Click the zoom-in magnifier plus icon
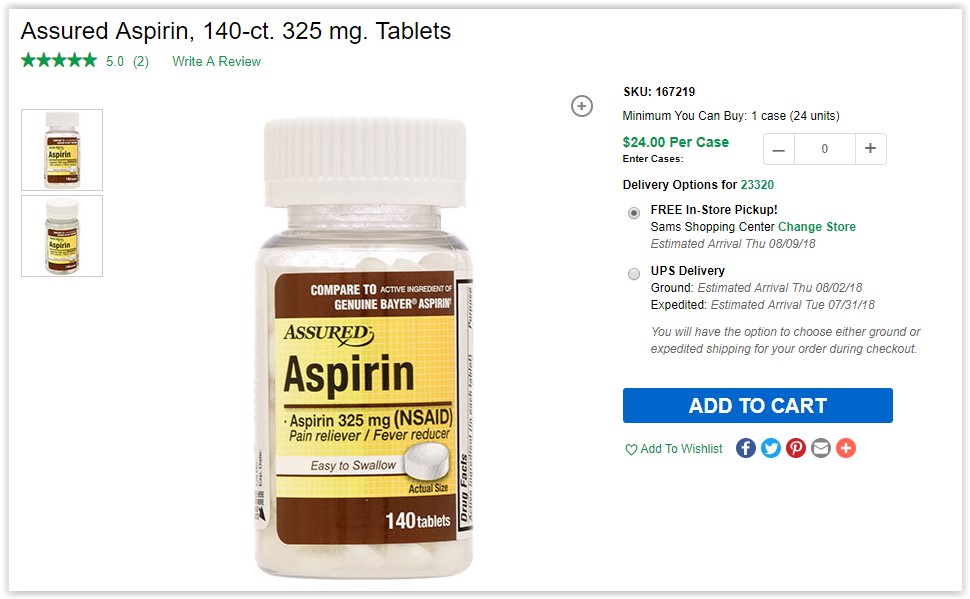The height and width of the screenshot is (599, 970). tap(582, 106)
